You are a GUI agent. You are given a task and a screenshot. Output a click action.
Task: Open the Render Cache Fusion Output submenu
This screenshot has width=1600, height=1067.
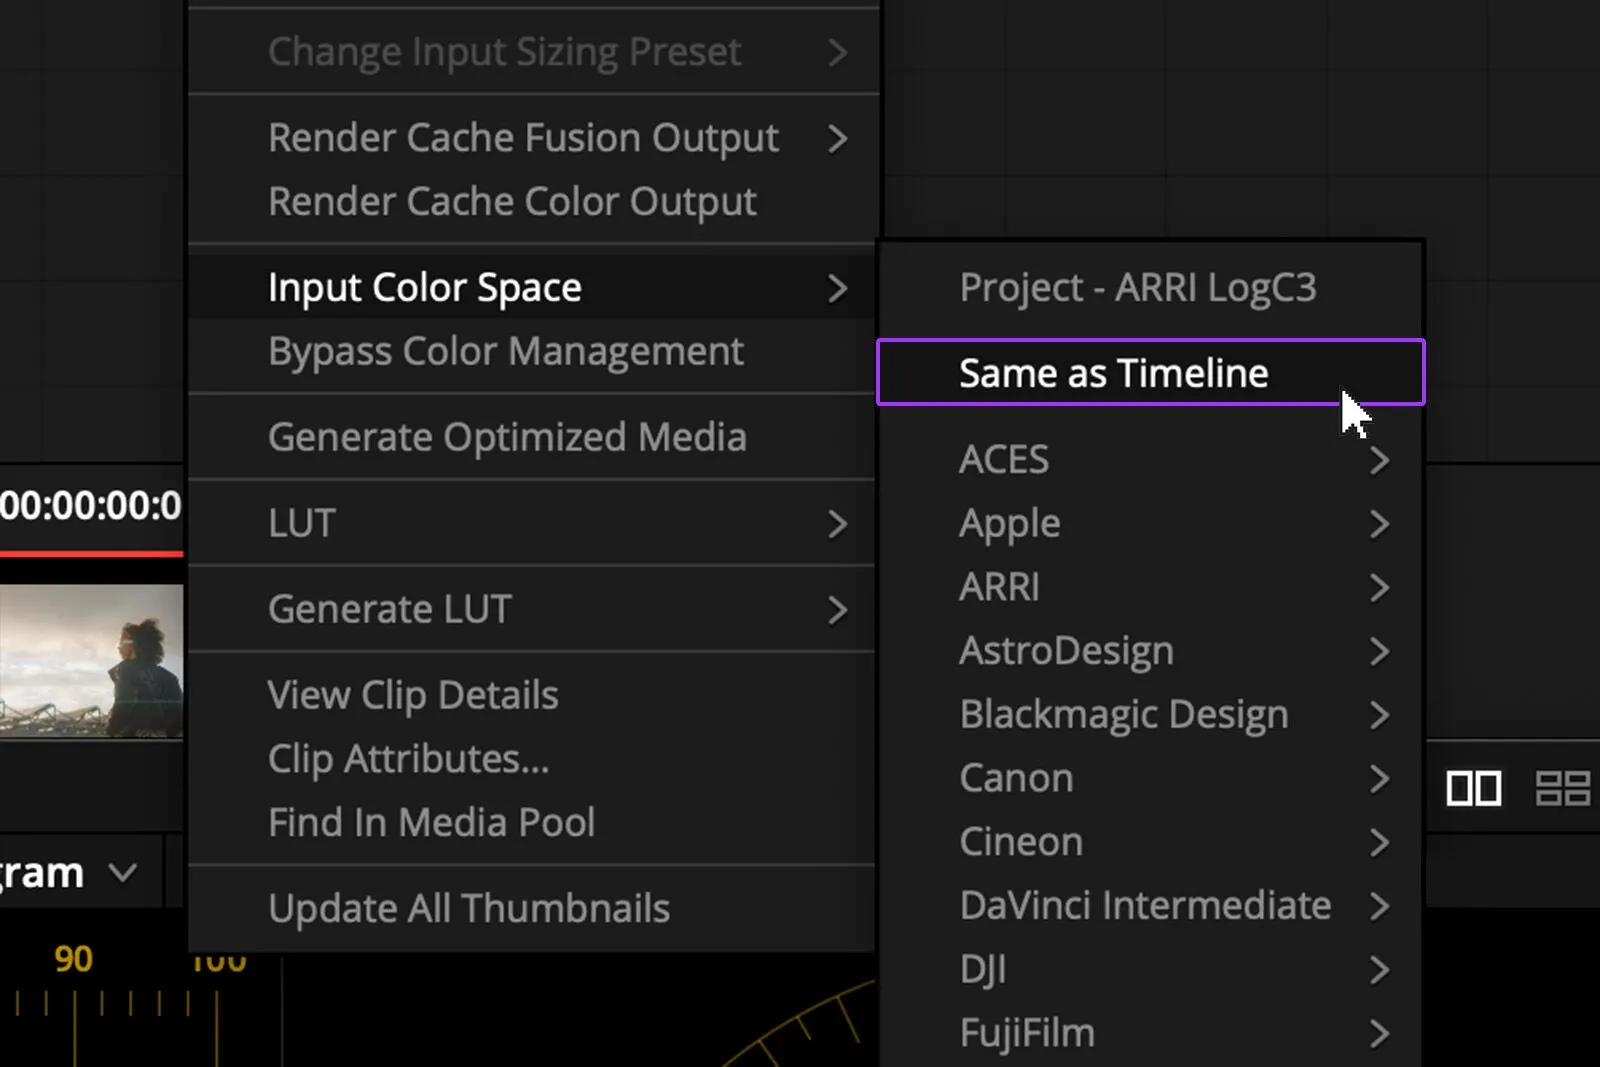[532, 138]
